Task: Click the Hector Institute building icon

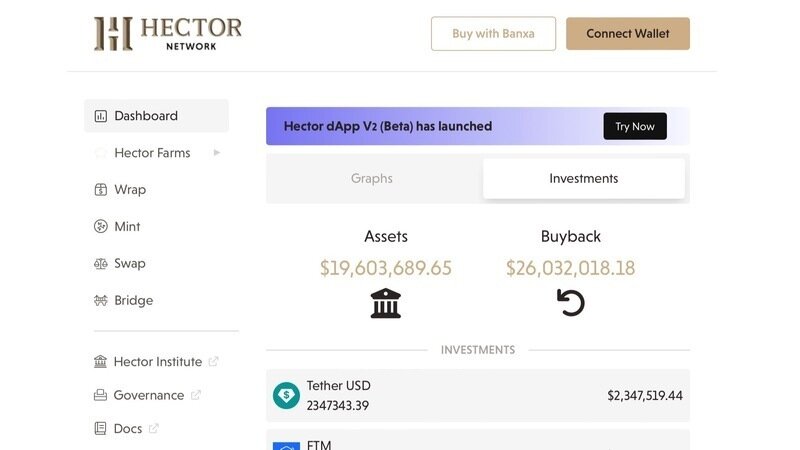Action: pos(100,362)
